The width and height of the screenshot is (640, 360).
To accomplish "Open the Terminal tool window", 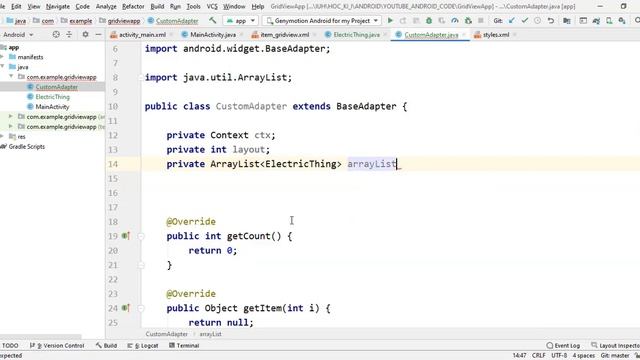I will pos(184,345).
